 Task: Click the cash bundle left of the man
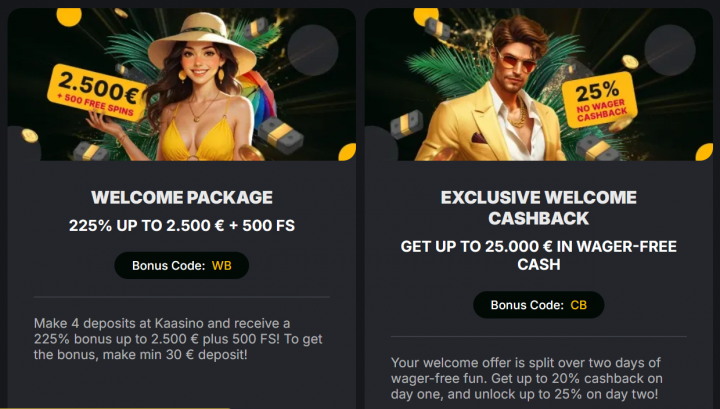(405, 126)
